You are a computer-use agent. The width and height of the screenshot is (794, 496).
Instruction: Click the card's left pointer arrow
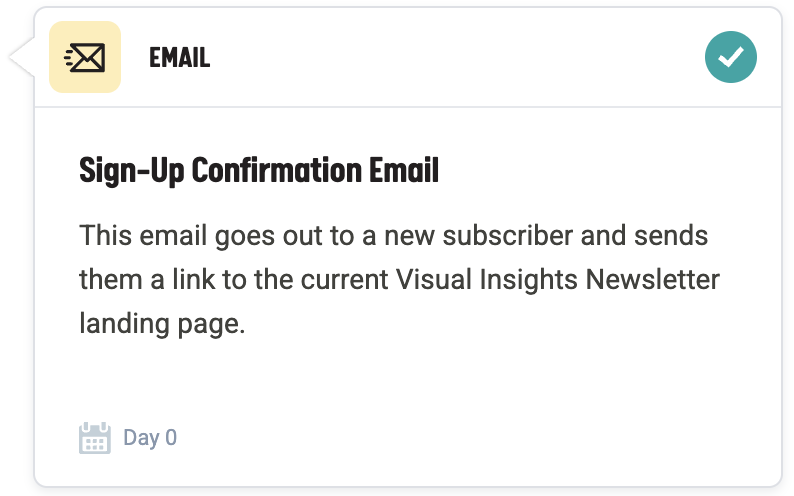tap(21, 58)
